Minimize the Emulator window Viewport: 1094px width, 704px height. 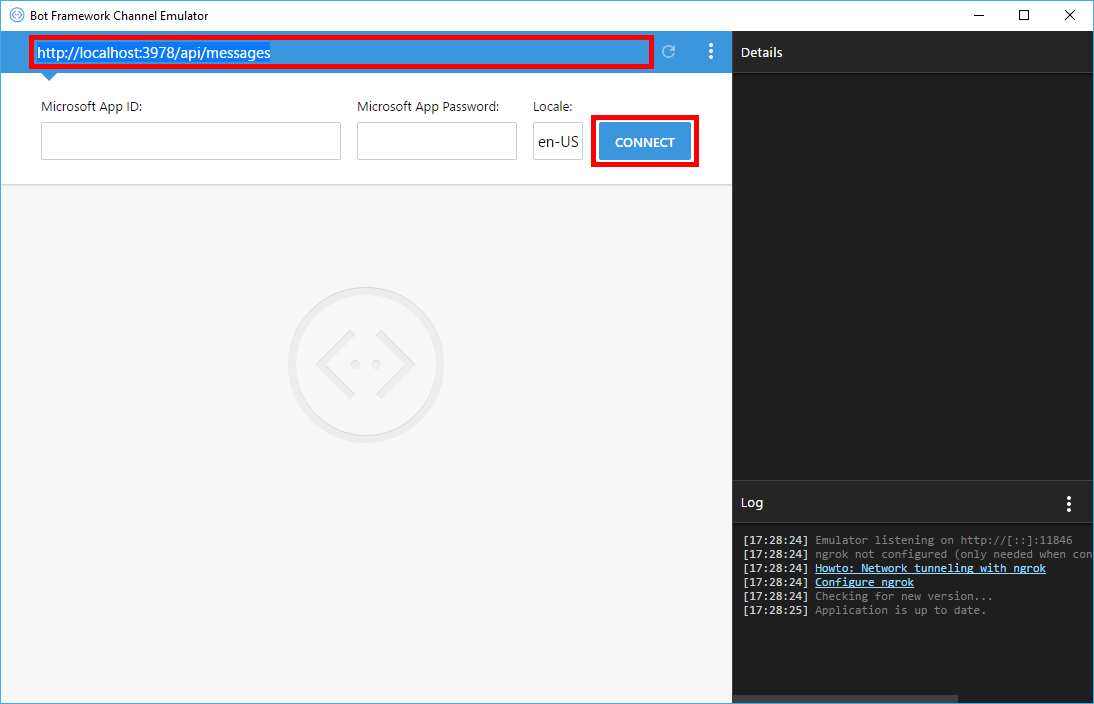pyautogui.click(x=979, y=15)
